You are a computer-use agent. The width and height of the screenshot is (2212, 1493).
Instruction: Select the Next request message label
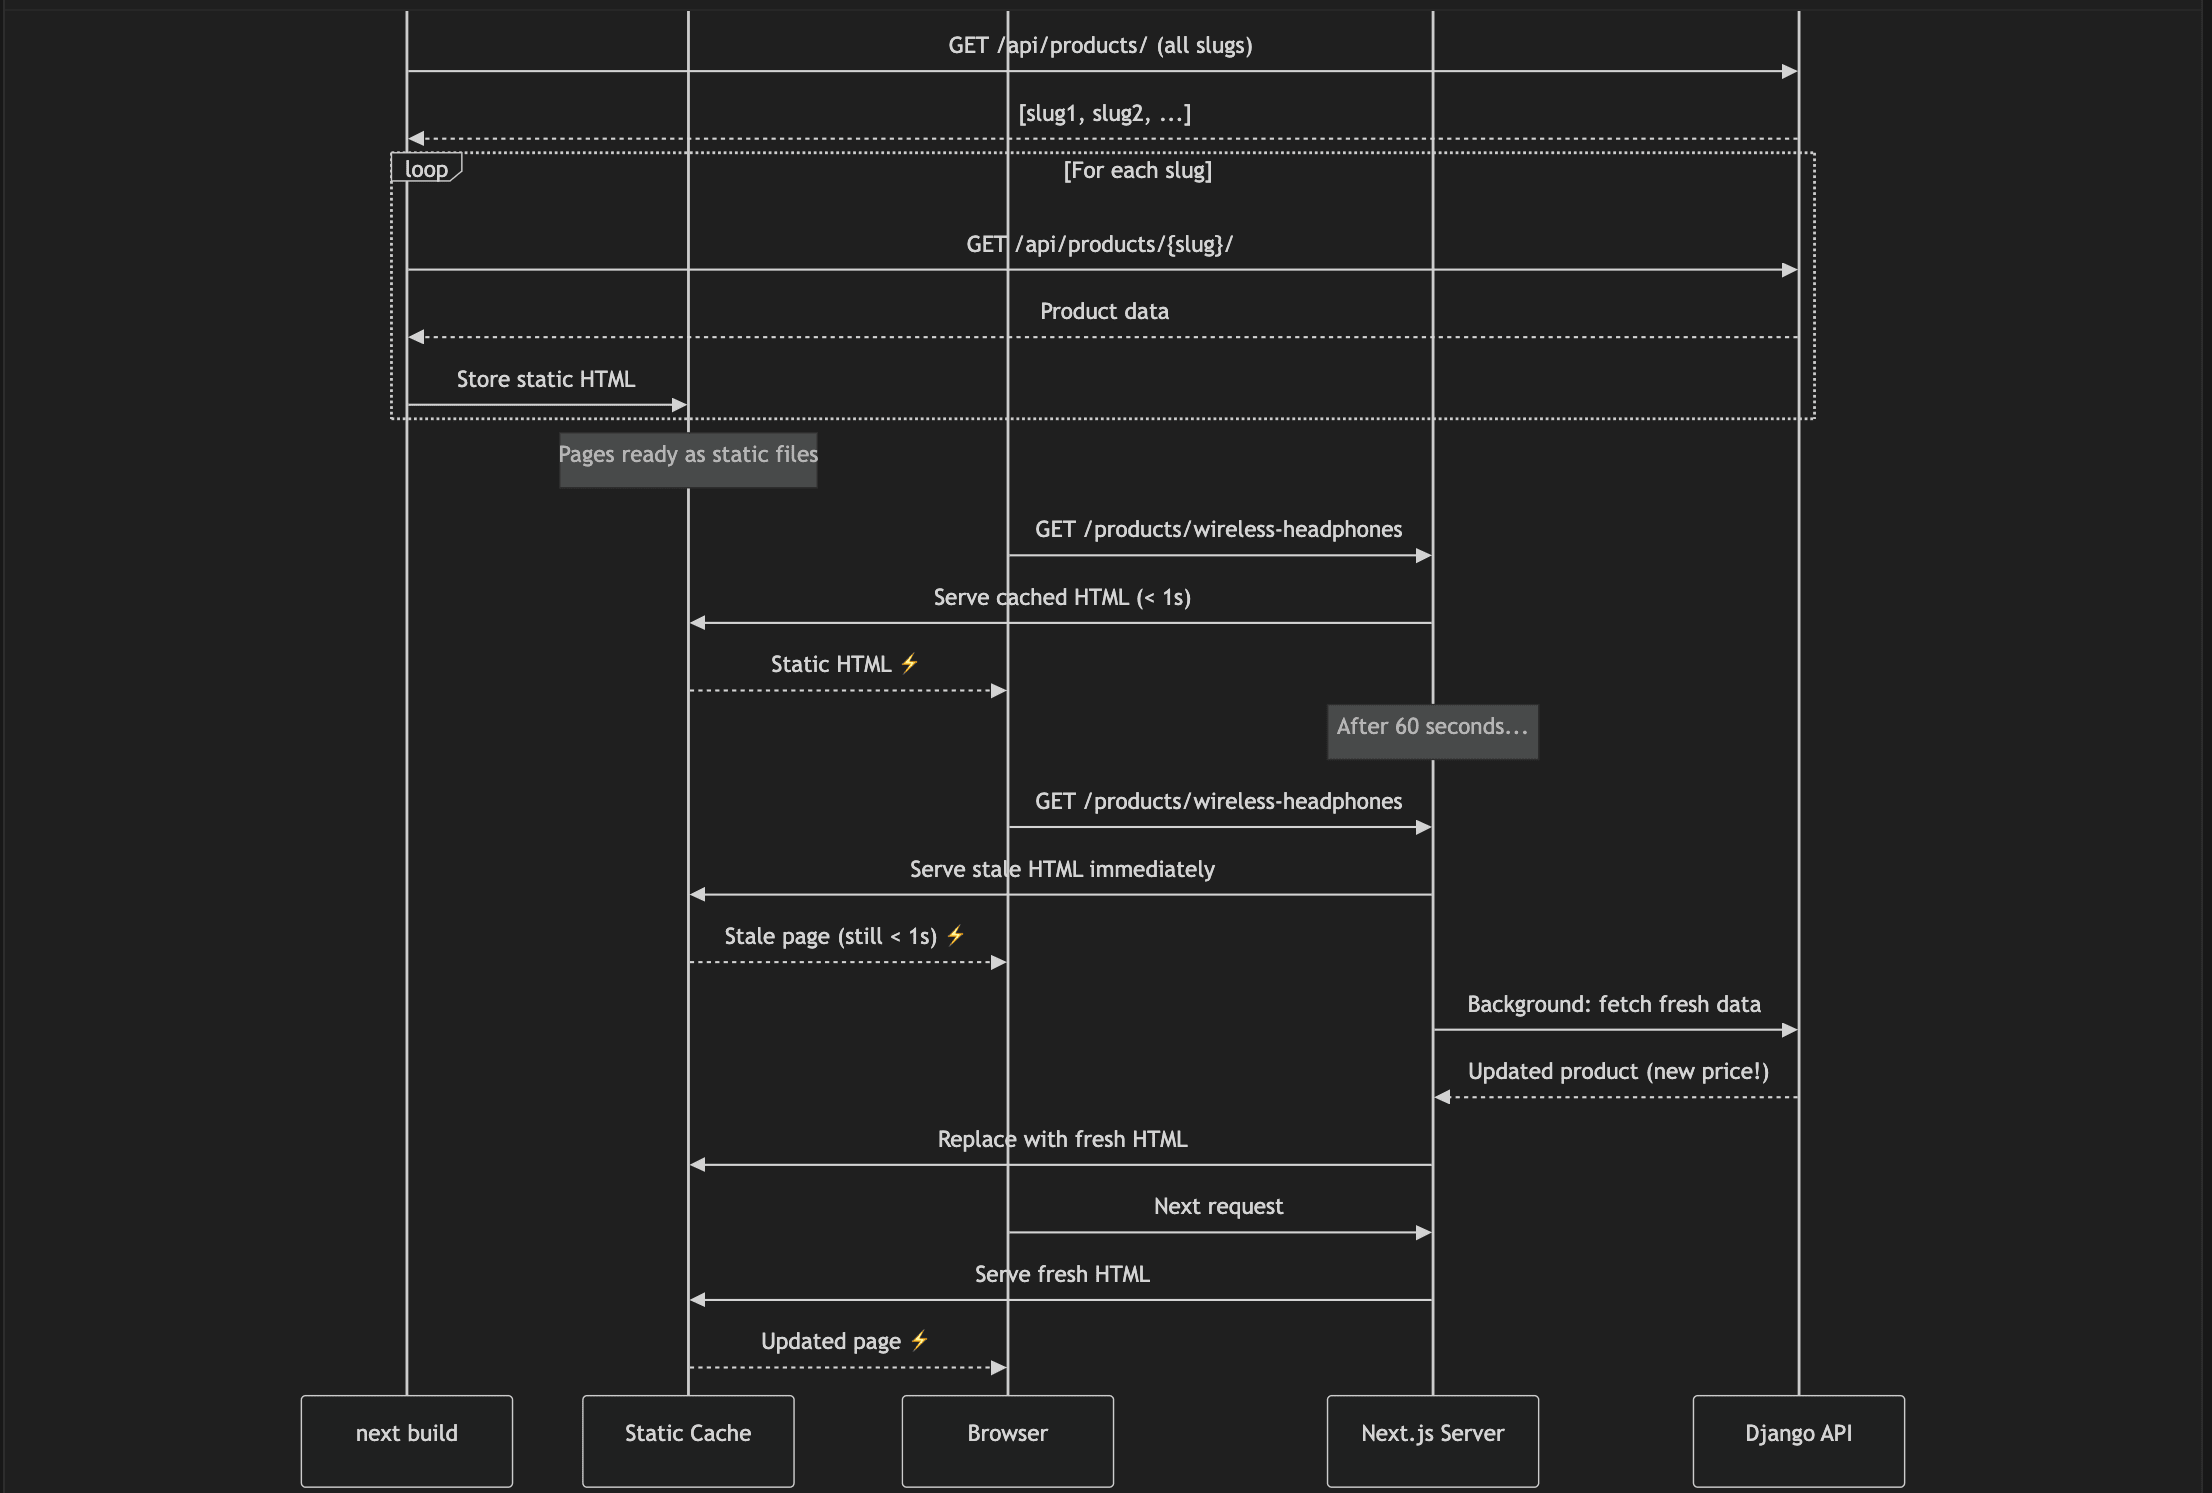point(1218,1206)
